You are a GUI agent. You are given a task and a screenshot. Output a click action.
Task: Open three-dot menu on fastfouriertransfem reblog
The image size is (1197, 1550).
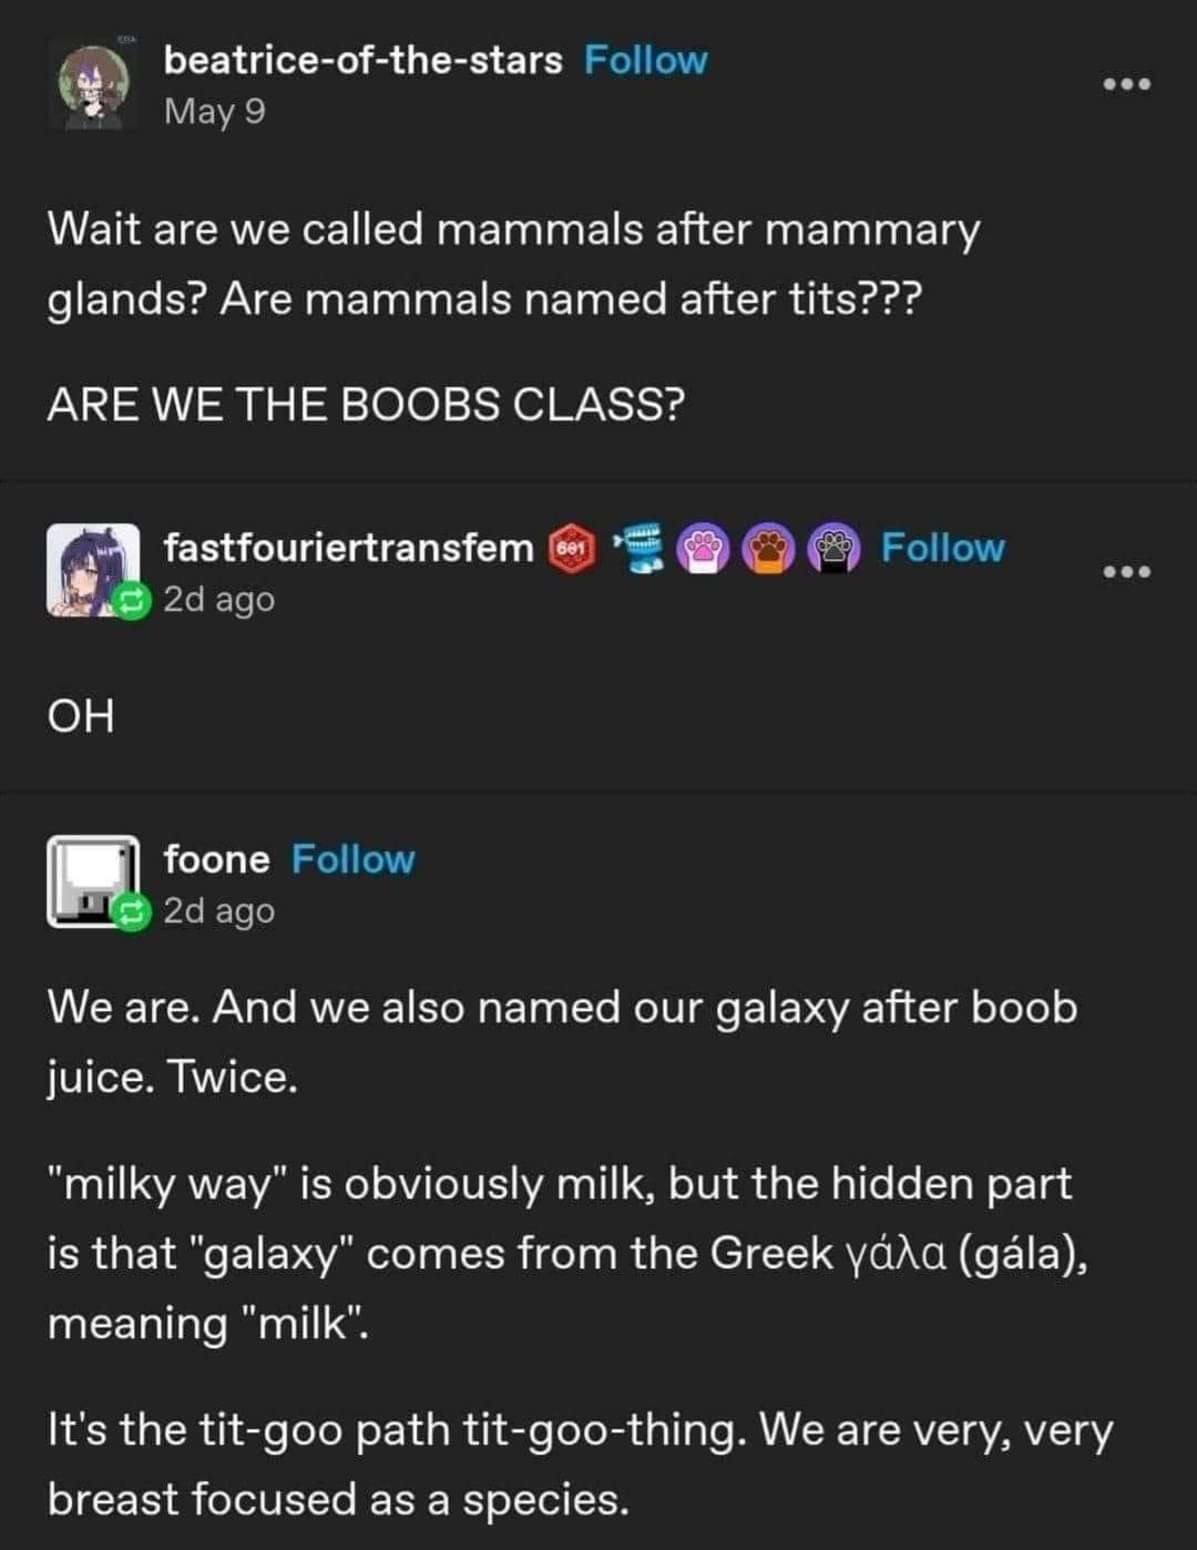tap(1127, 573)
